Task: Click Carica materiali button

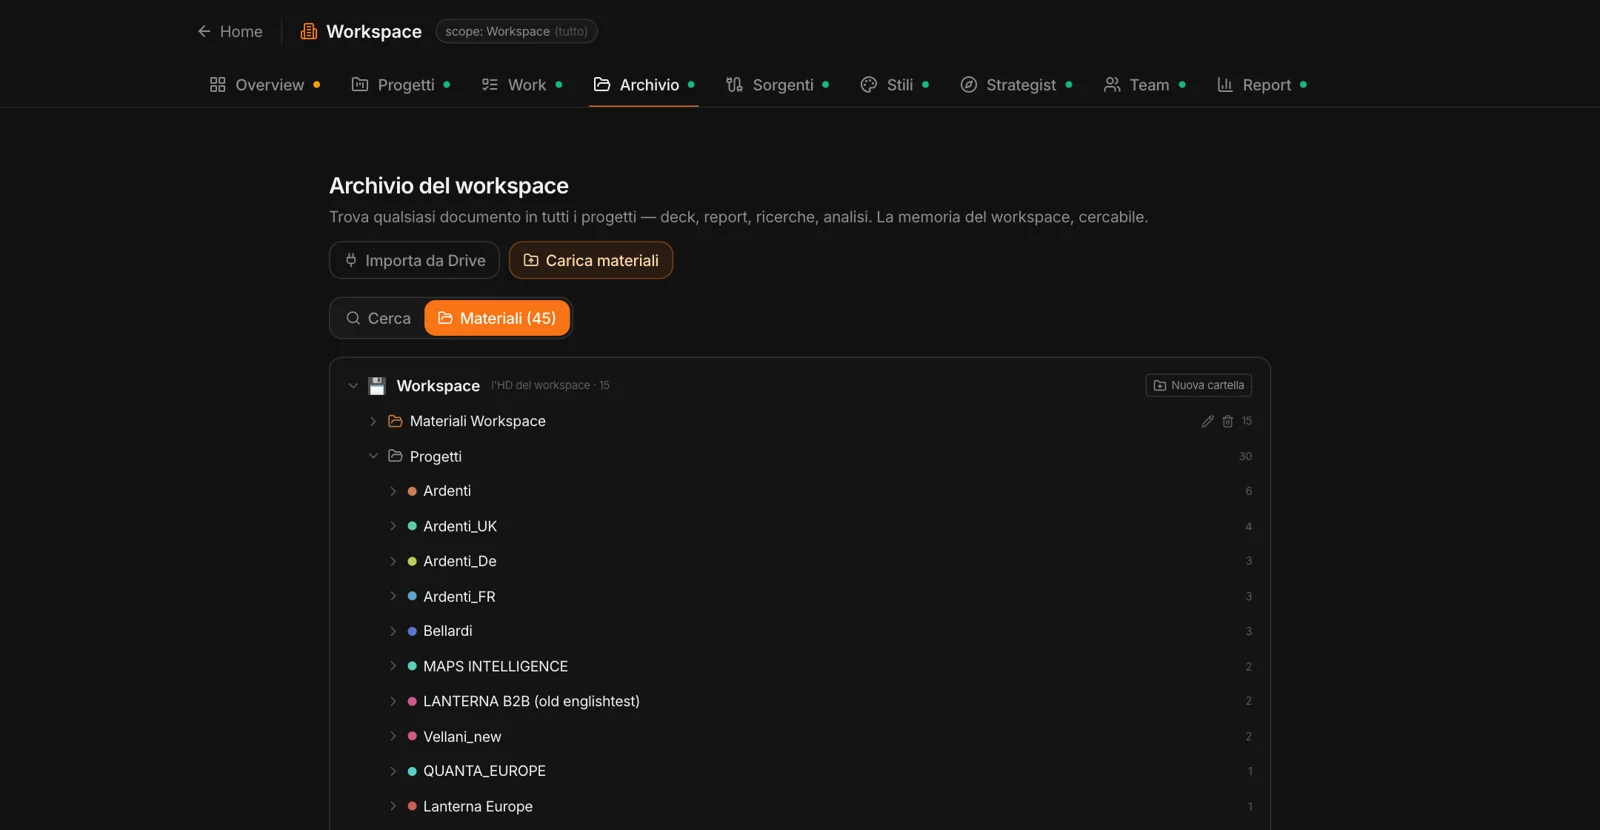Action: [x=591, y=260]
